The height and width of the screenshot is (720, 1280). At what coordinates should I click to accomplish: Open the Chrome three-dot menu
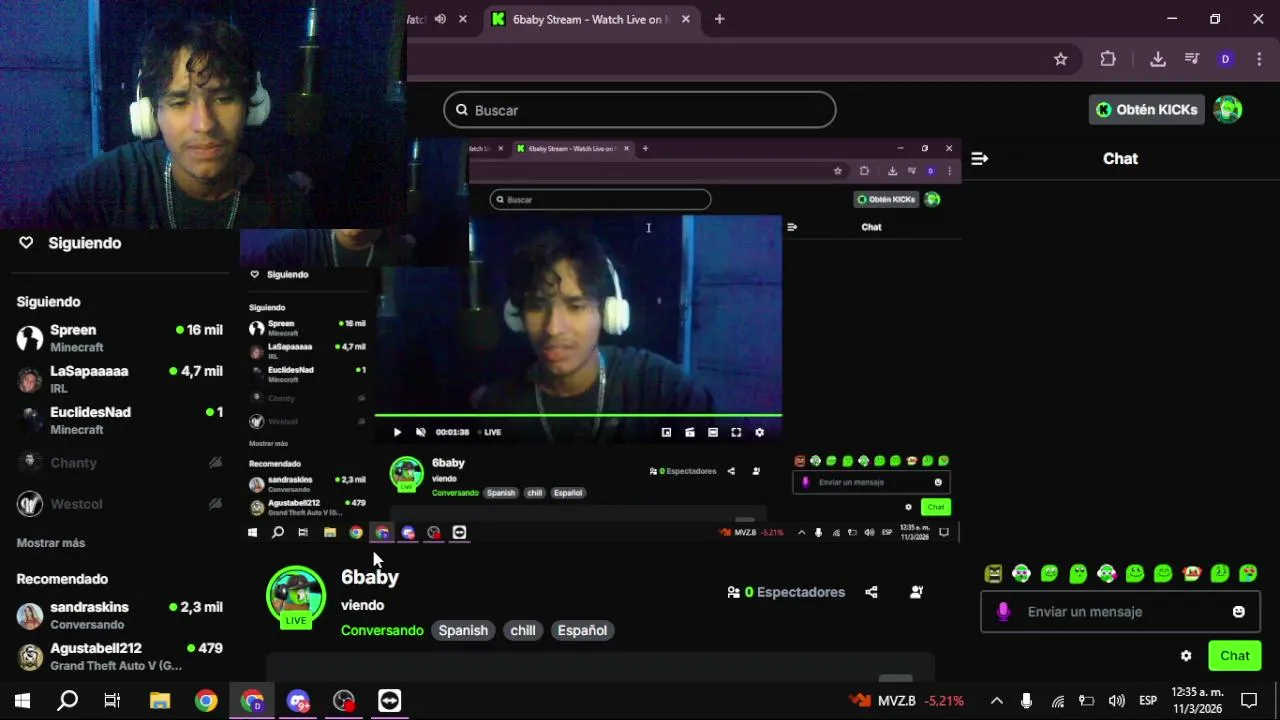pyautogui.click(x=1259, y=59)
